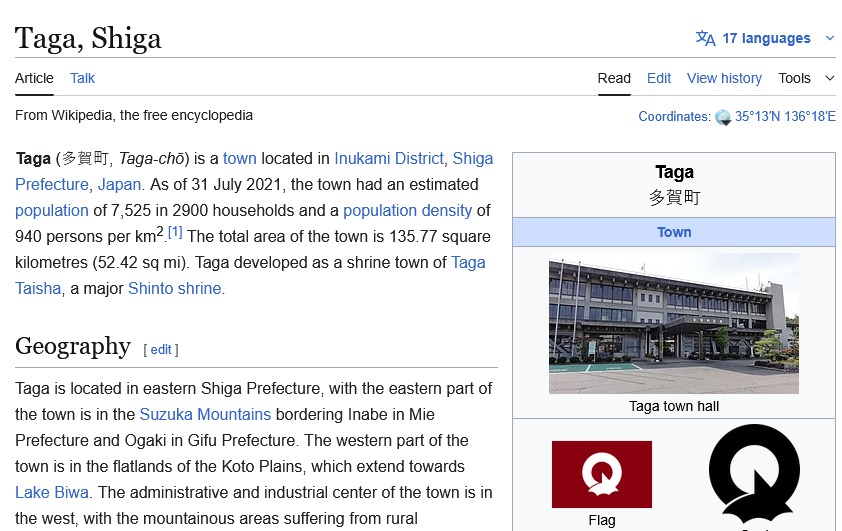Click the Coordinates label link
Viewport: 842px width, 531px height.
click(674, 117)
